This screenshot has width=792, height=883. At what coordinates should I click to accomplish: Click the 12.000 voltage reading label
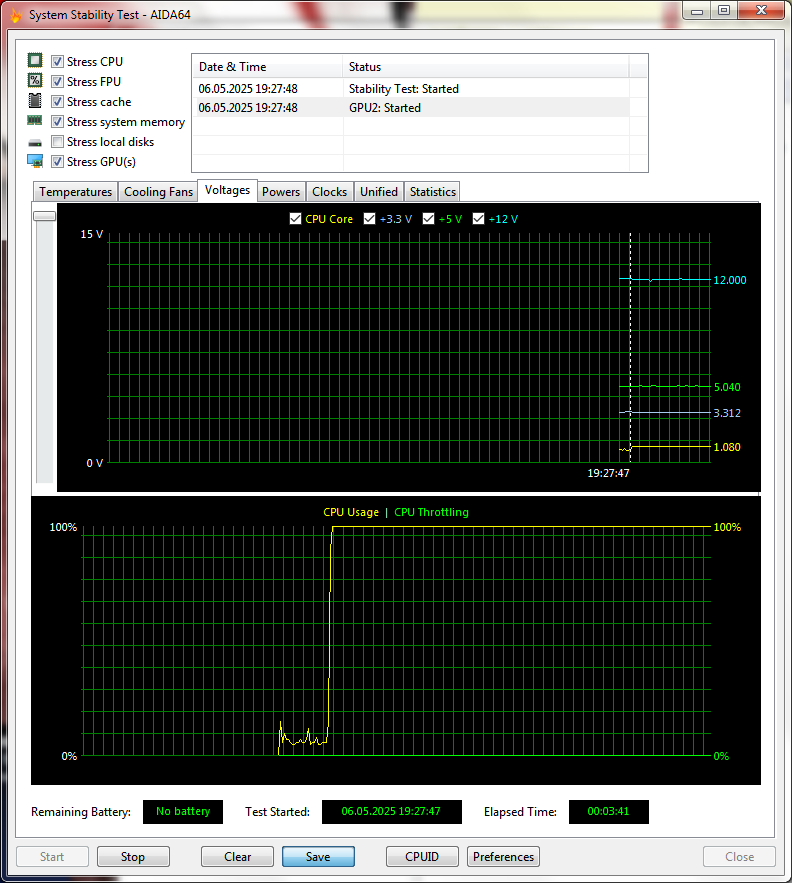pyautogui.click(x=729, y=280)
